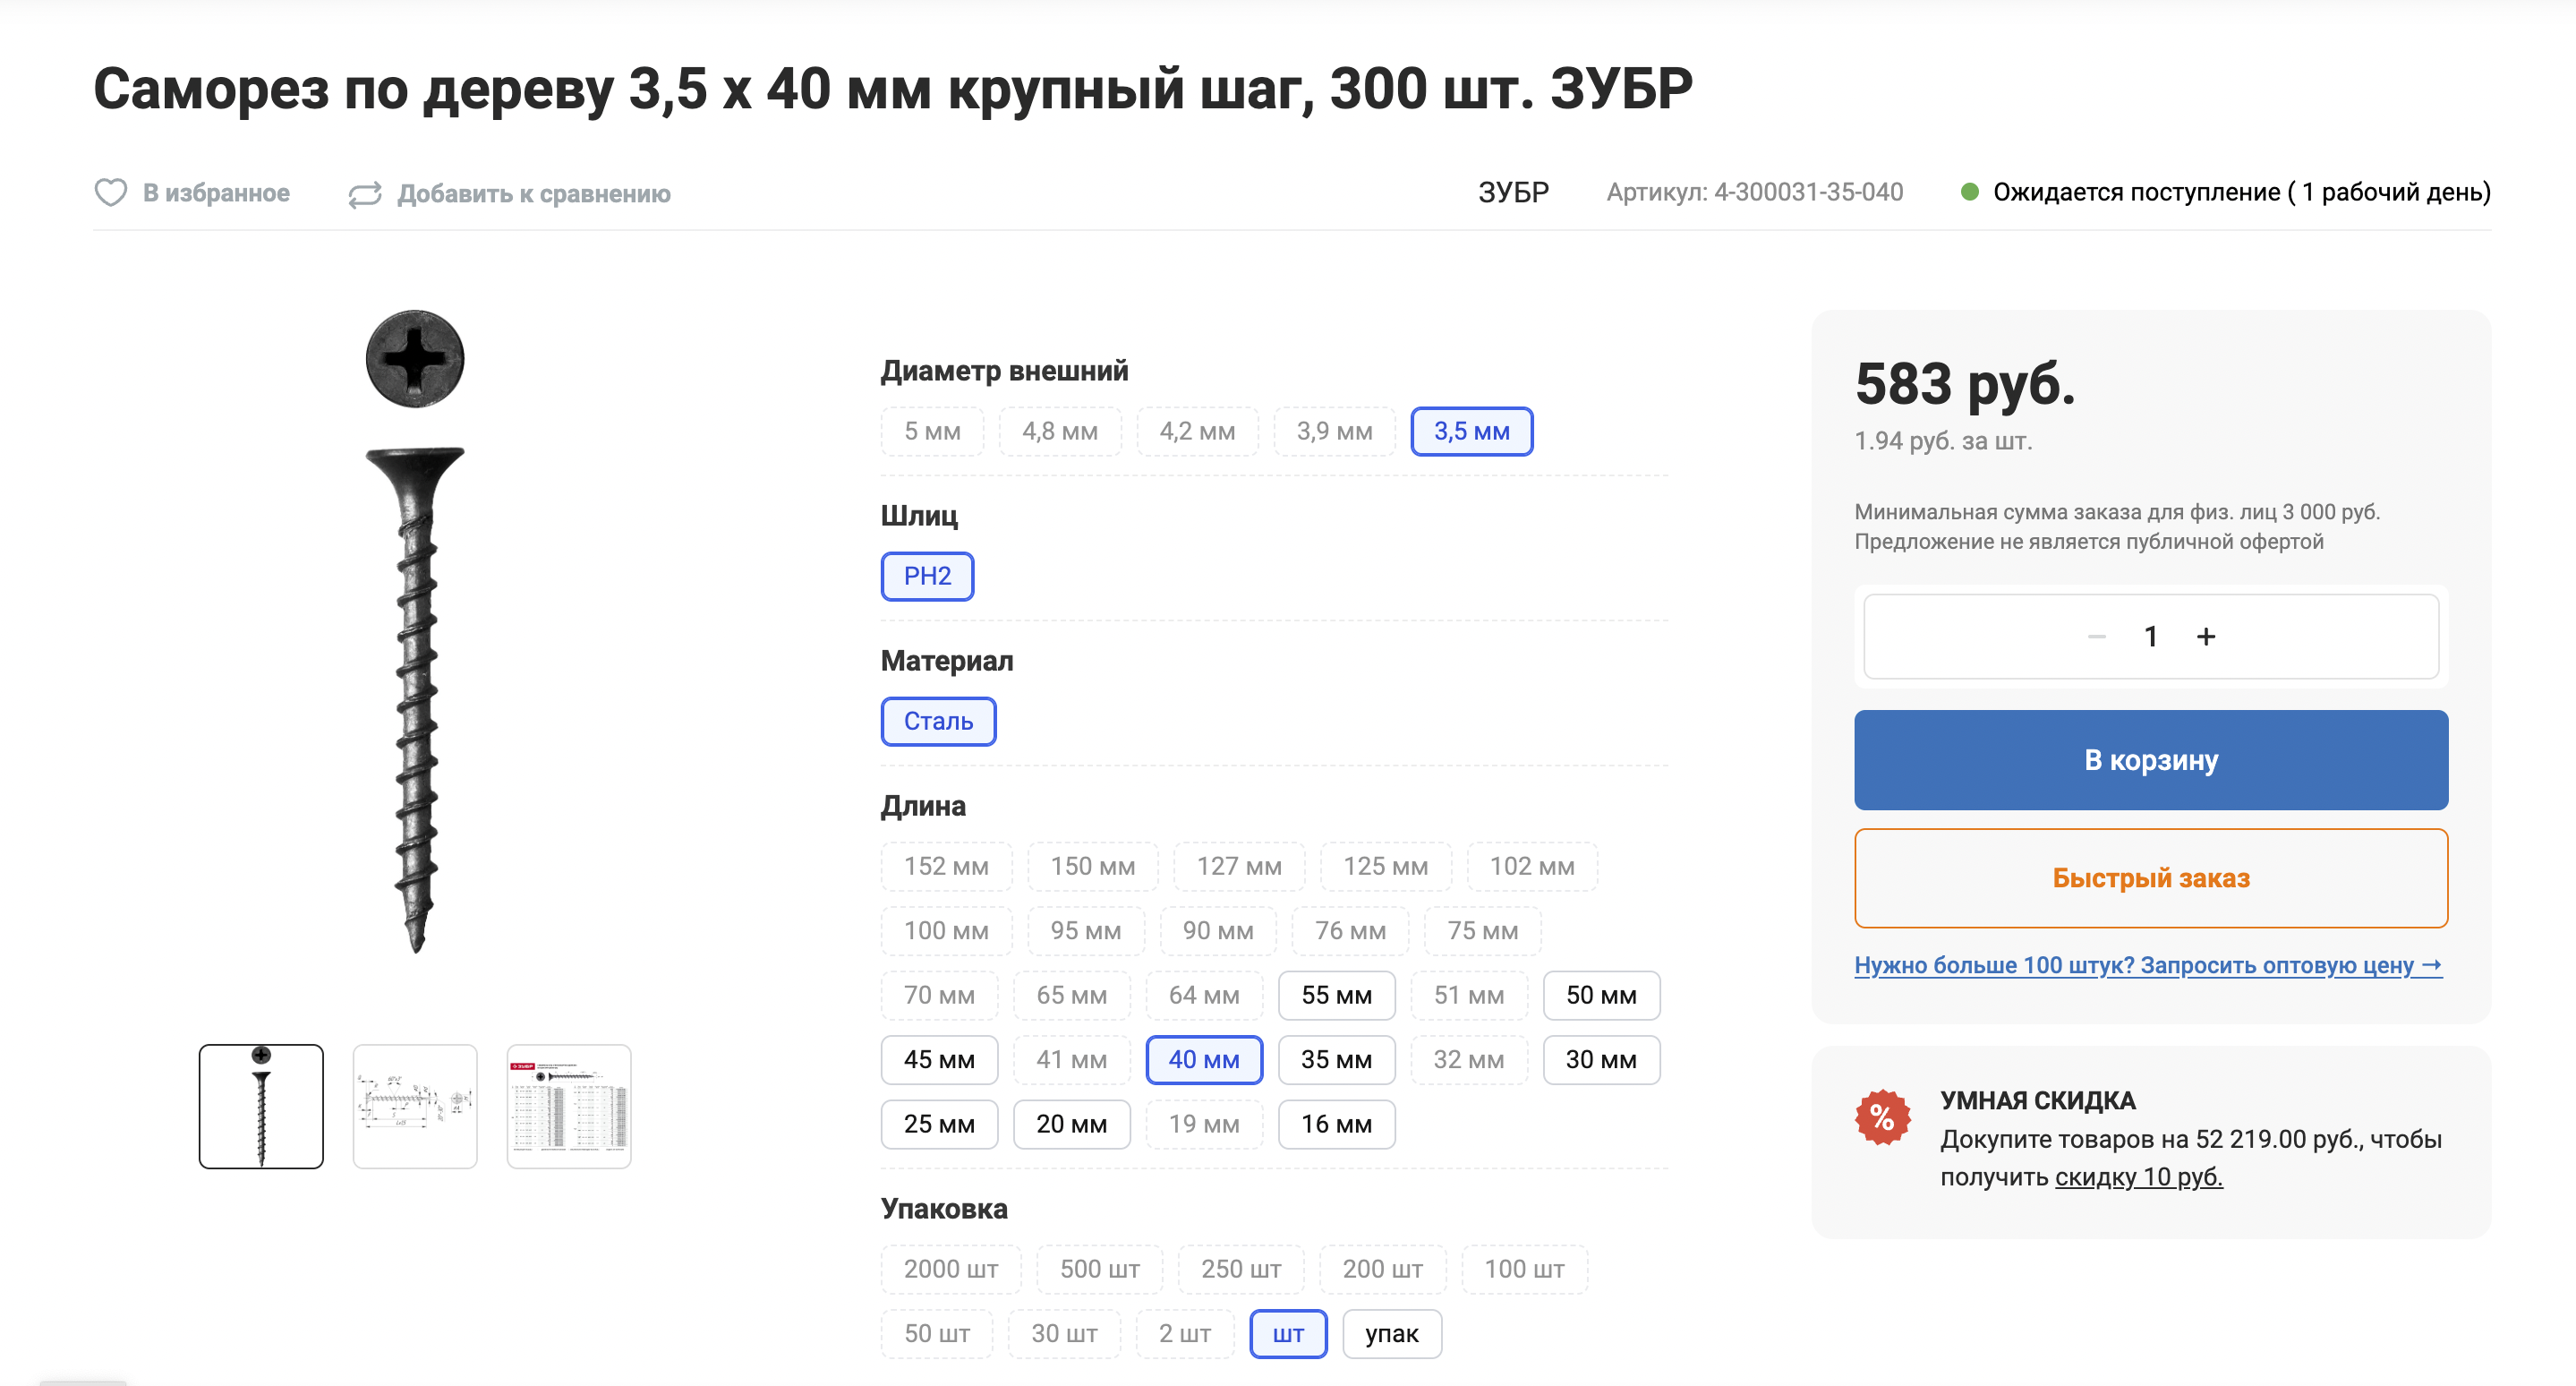Viewport: 2576px width, 1386px height.
Task: Pick packaging 200 шт
Action: coord(1382,1269)
